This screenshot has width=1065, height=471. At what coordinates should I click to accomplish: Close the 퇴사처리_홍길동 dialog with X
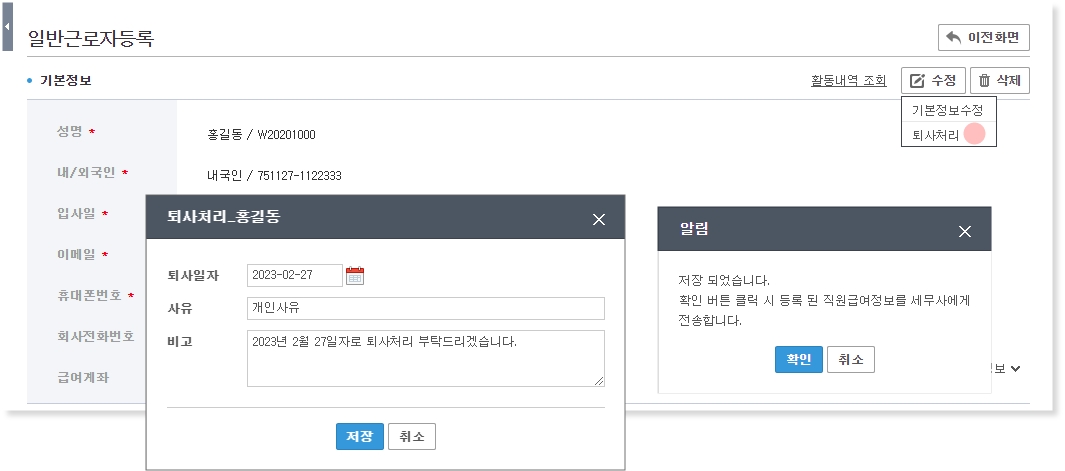click(599, 219)
